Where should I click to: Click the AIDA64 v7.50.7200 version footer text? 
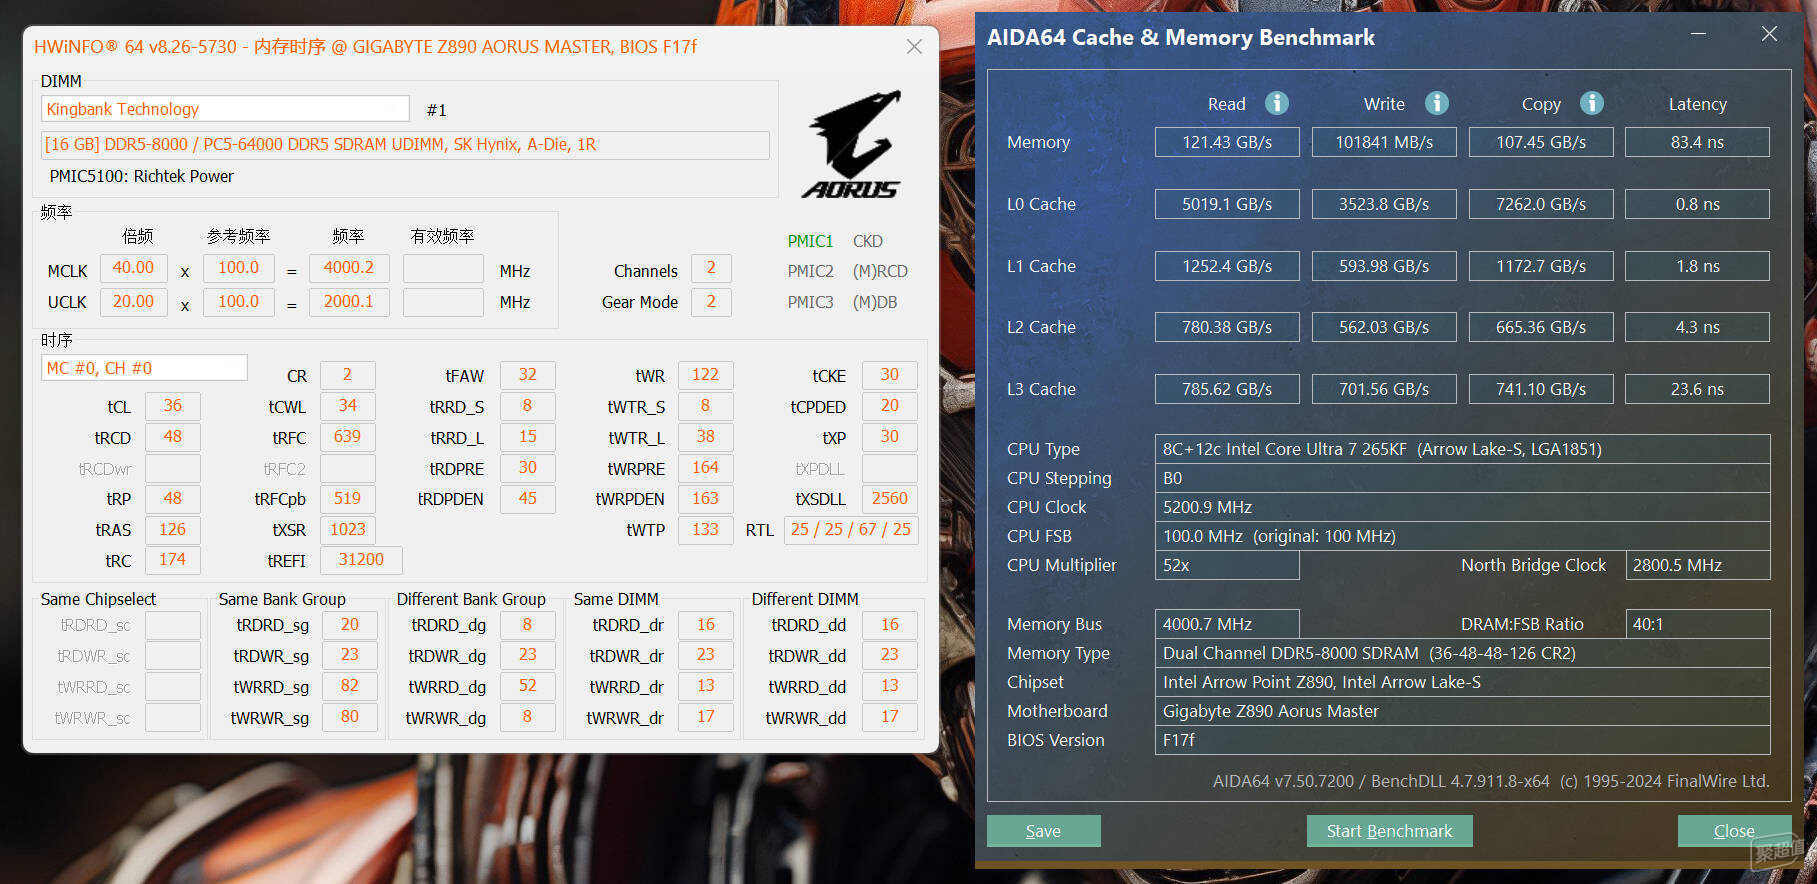coord(1491,781)
